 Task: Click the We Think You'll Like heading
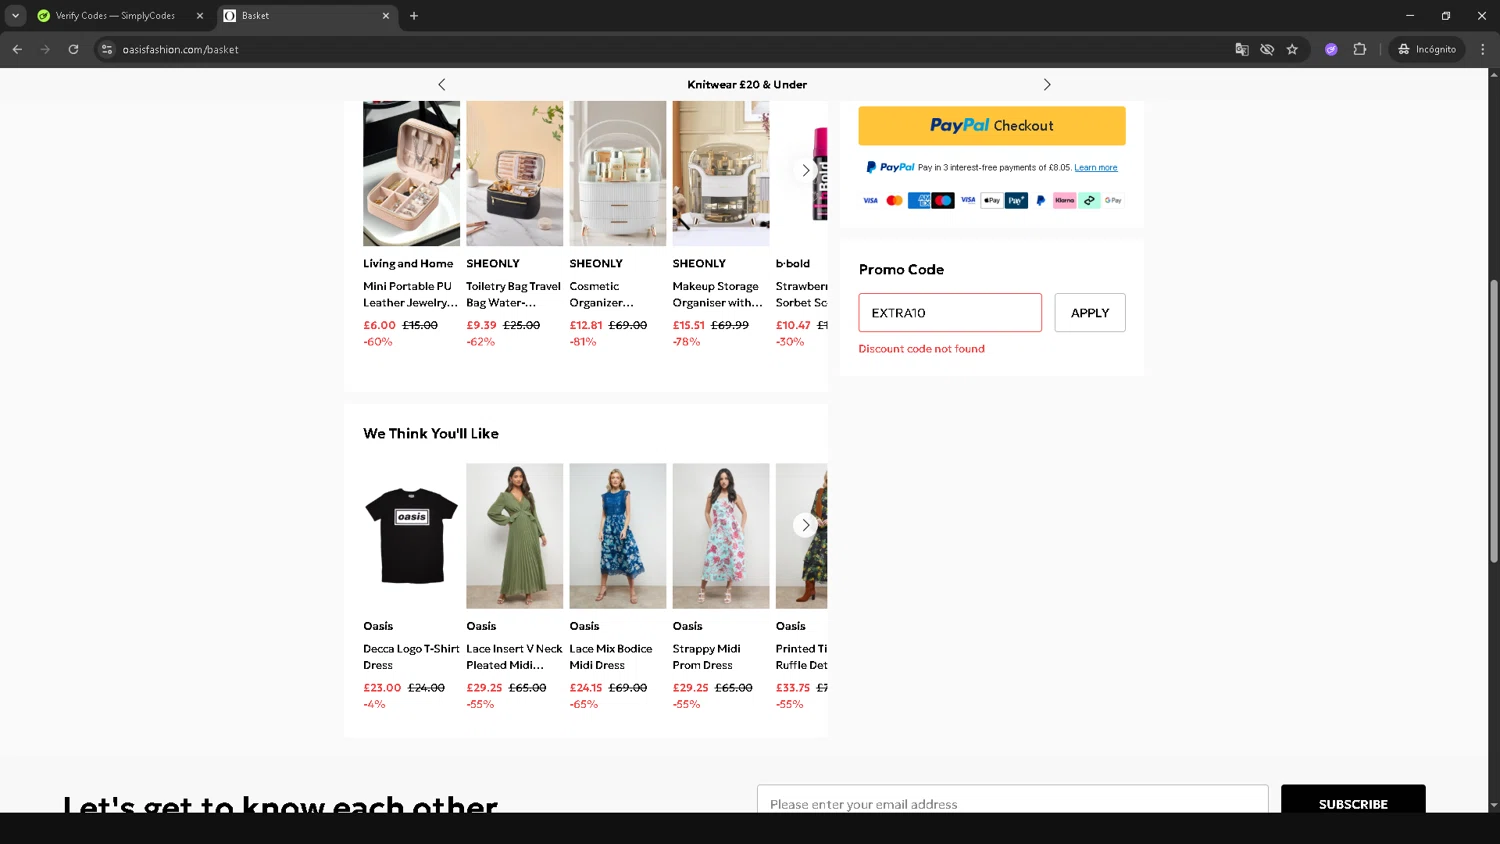point(431,433)
